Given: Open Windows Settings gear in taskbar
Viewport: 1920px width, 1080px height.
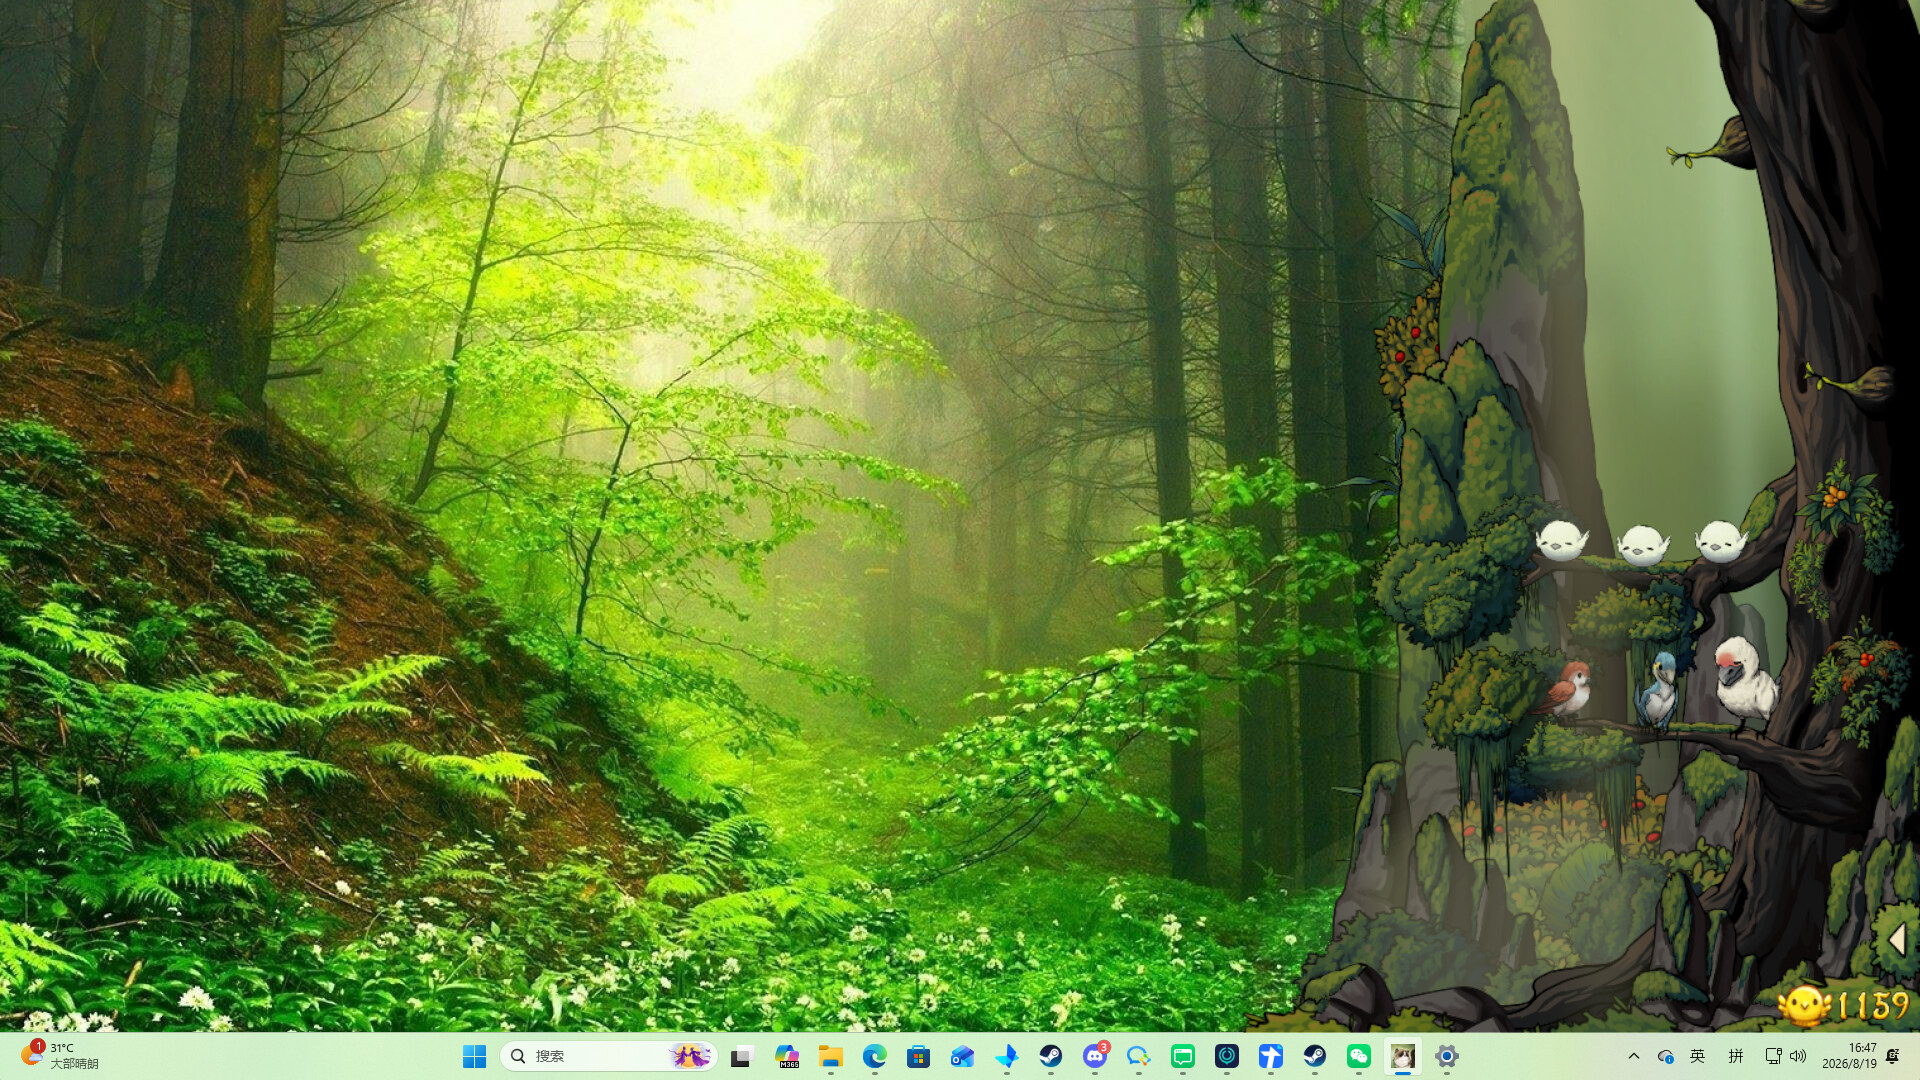Looking at the screenshot, I should [x=1447, y=1056].
